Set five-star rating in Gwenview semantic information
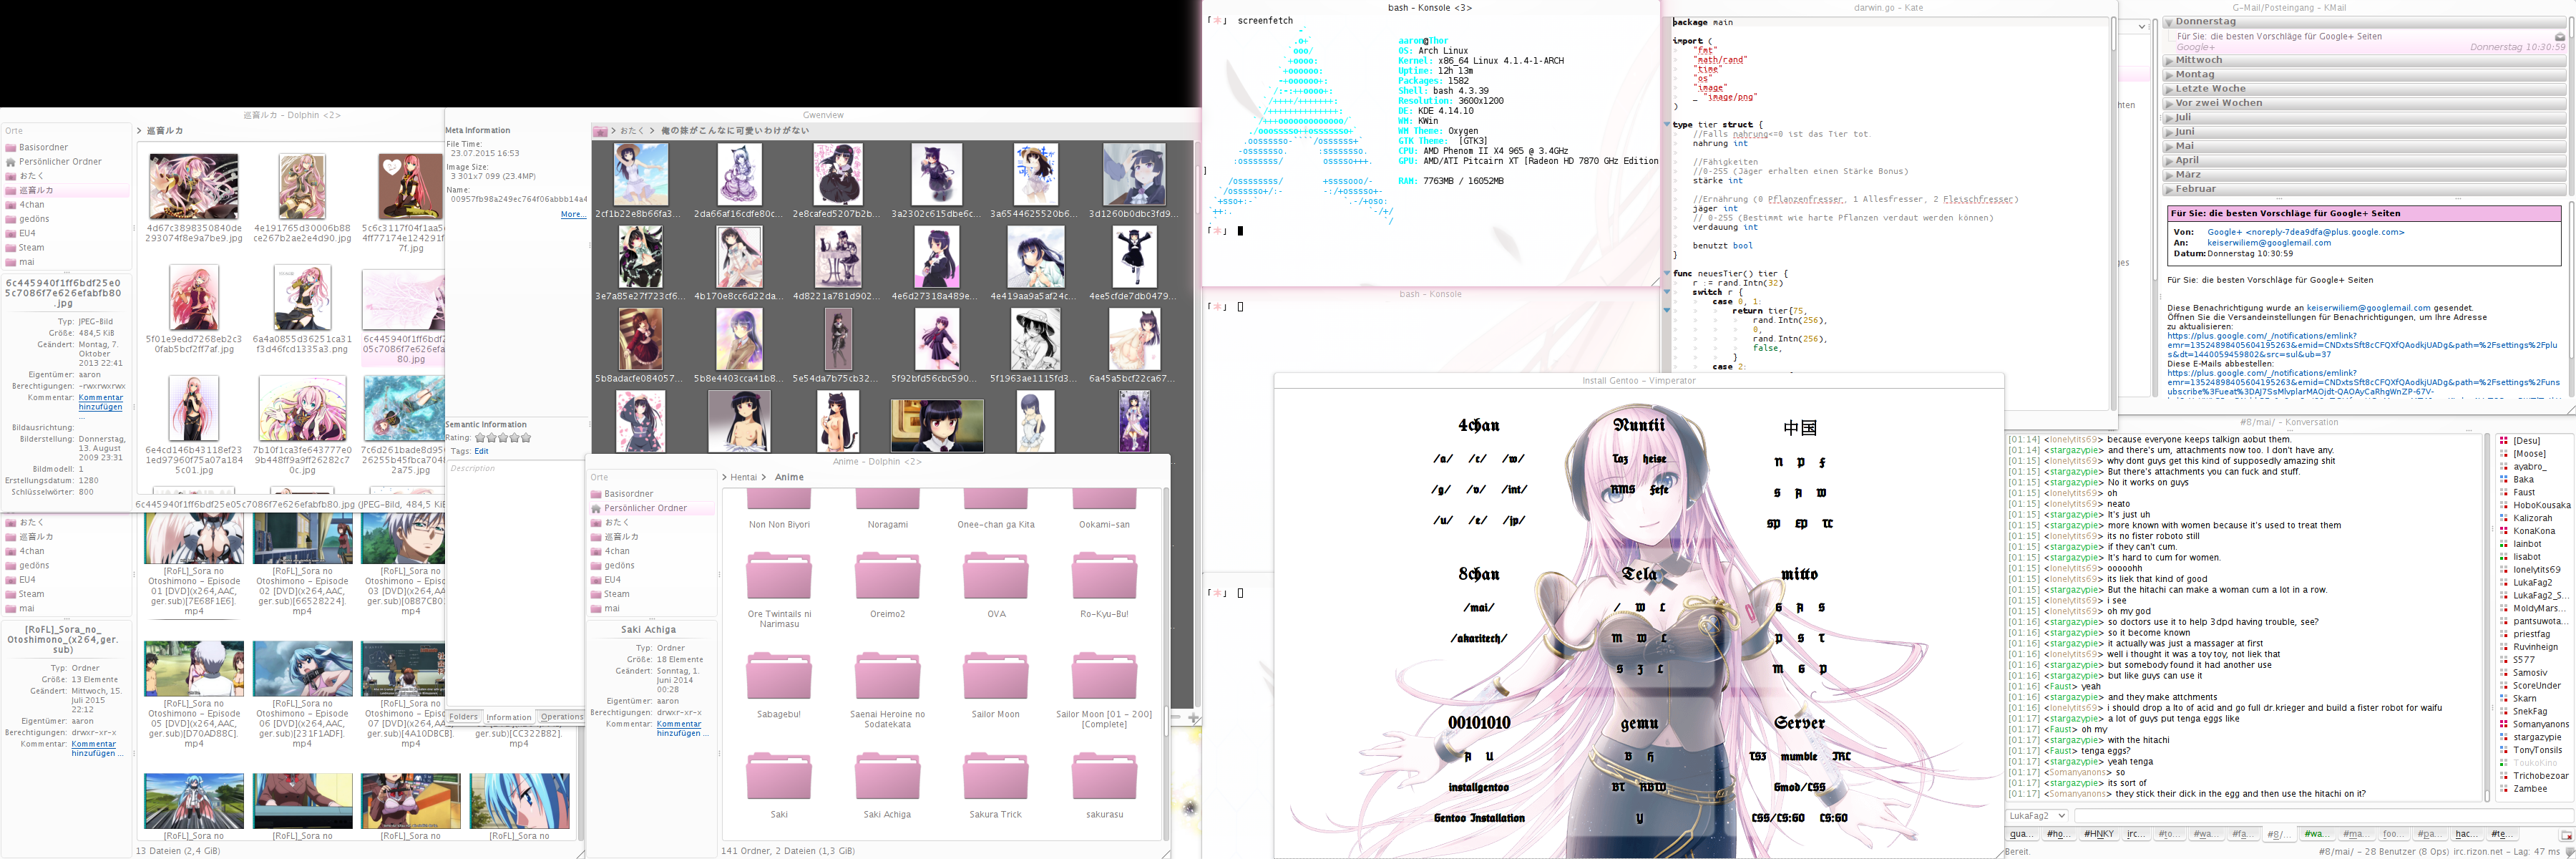 point(526,438)
